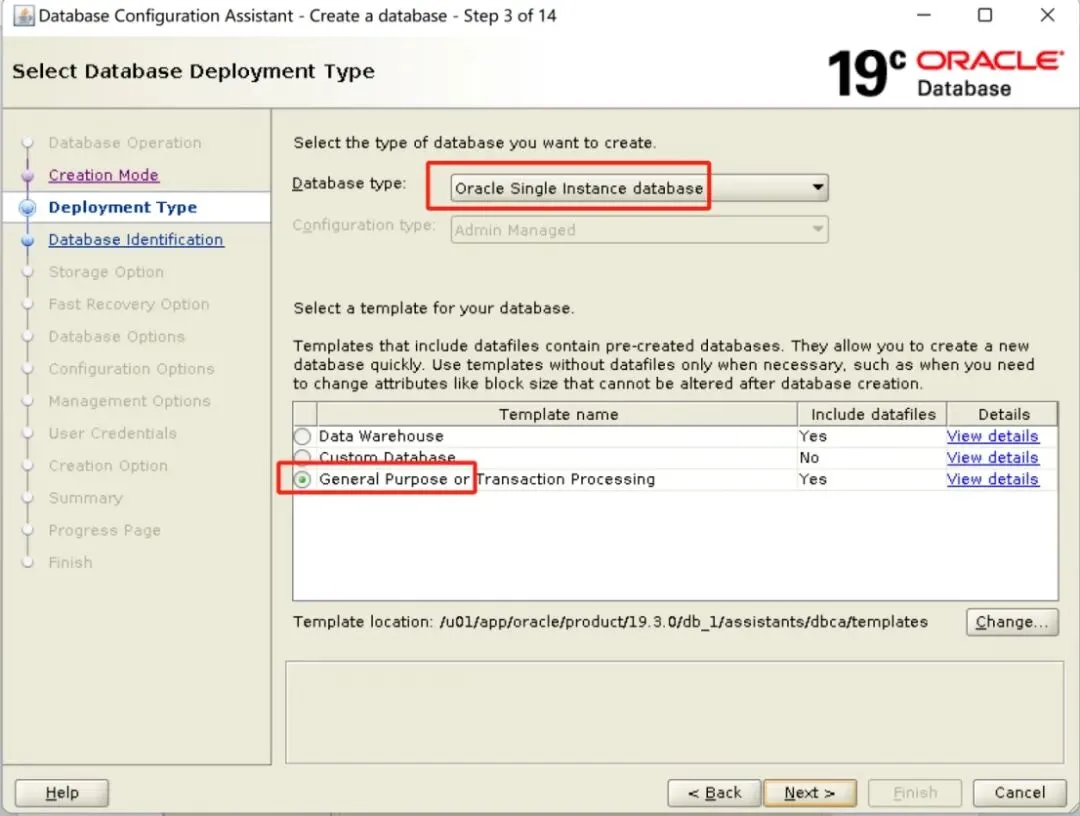Click the Template name column header
This screenshot has height=816, width=1080.
(557, 415)
